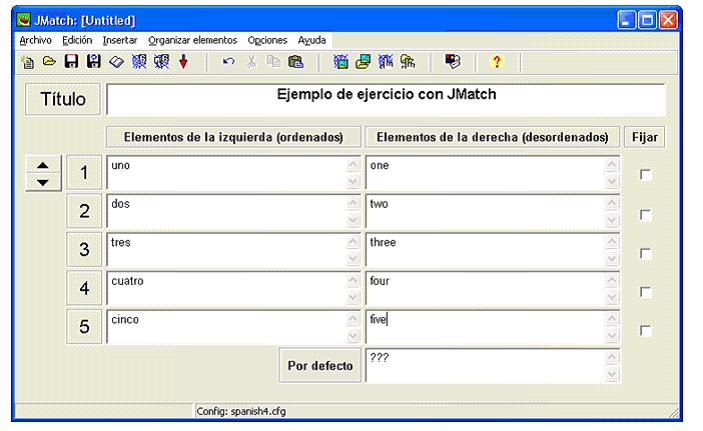Screen dimensions: 703x431
Task: Click the Elementos de la derecha header
Action: tap(492, 137)
